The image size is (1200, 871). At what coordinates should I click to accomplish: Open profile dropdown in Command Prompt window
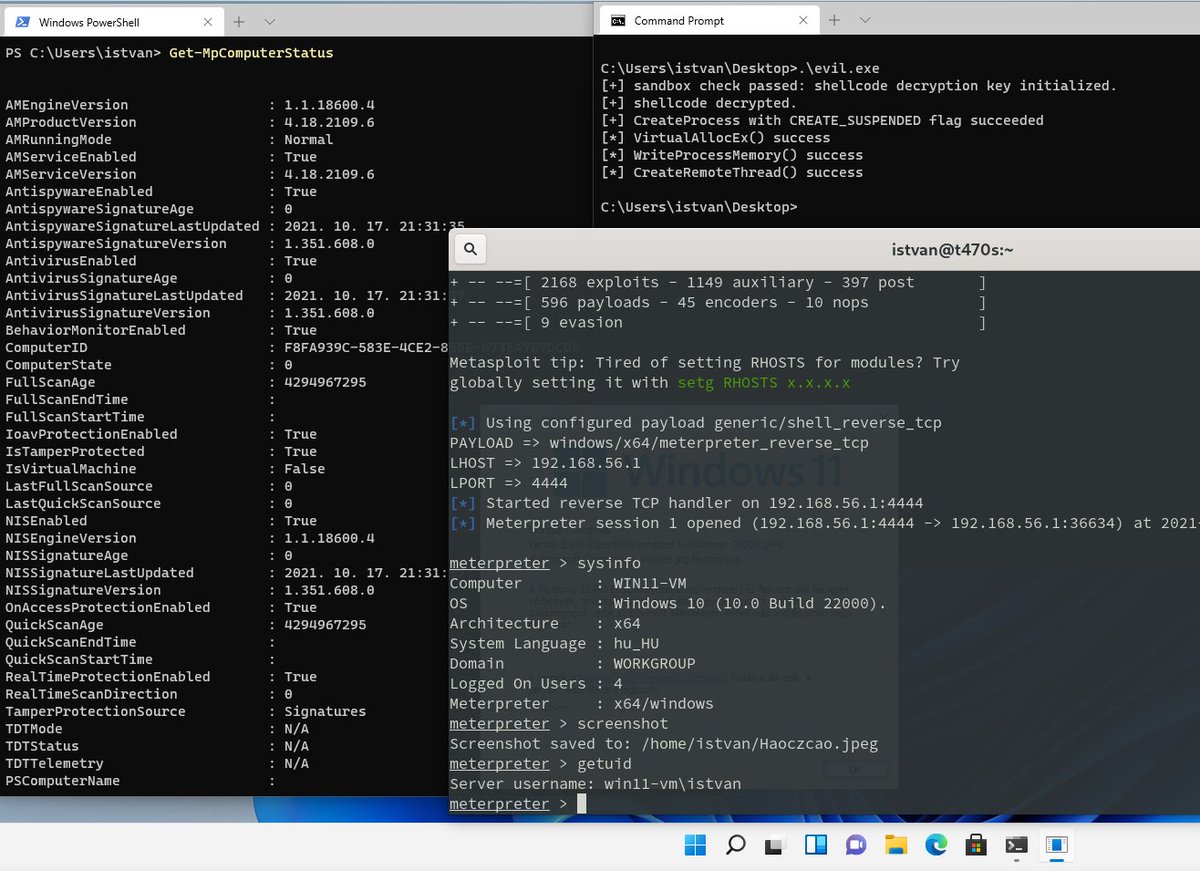click(x=865, y=20)
